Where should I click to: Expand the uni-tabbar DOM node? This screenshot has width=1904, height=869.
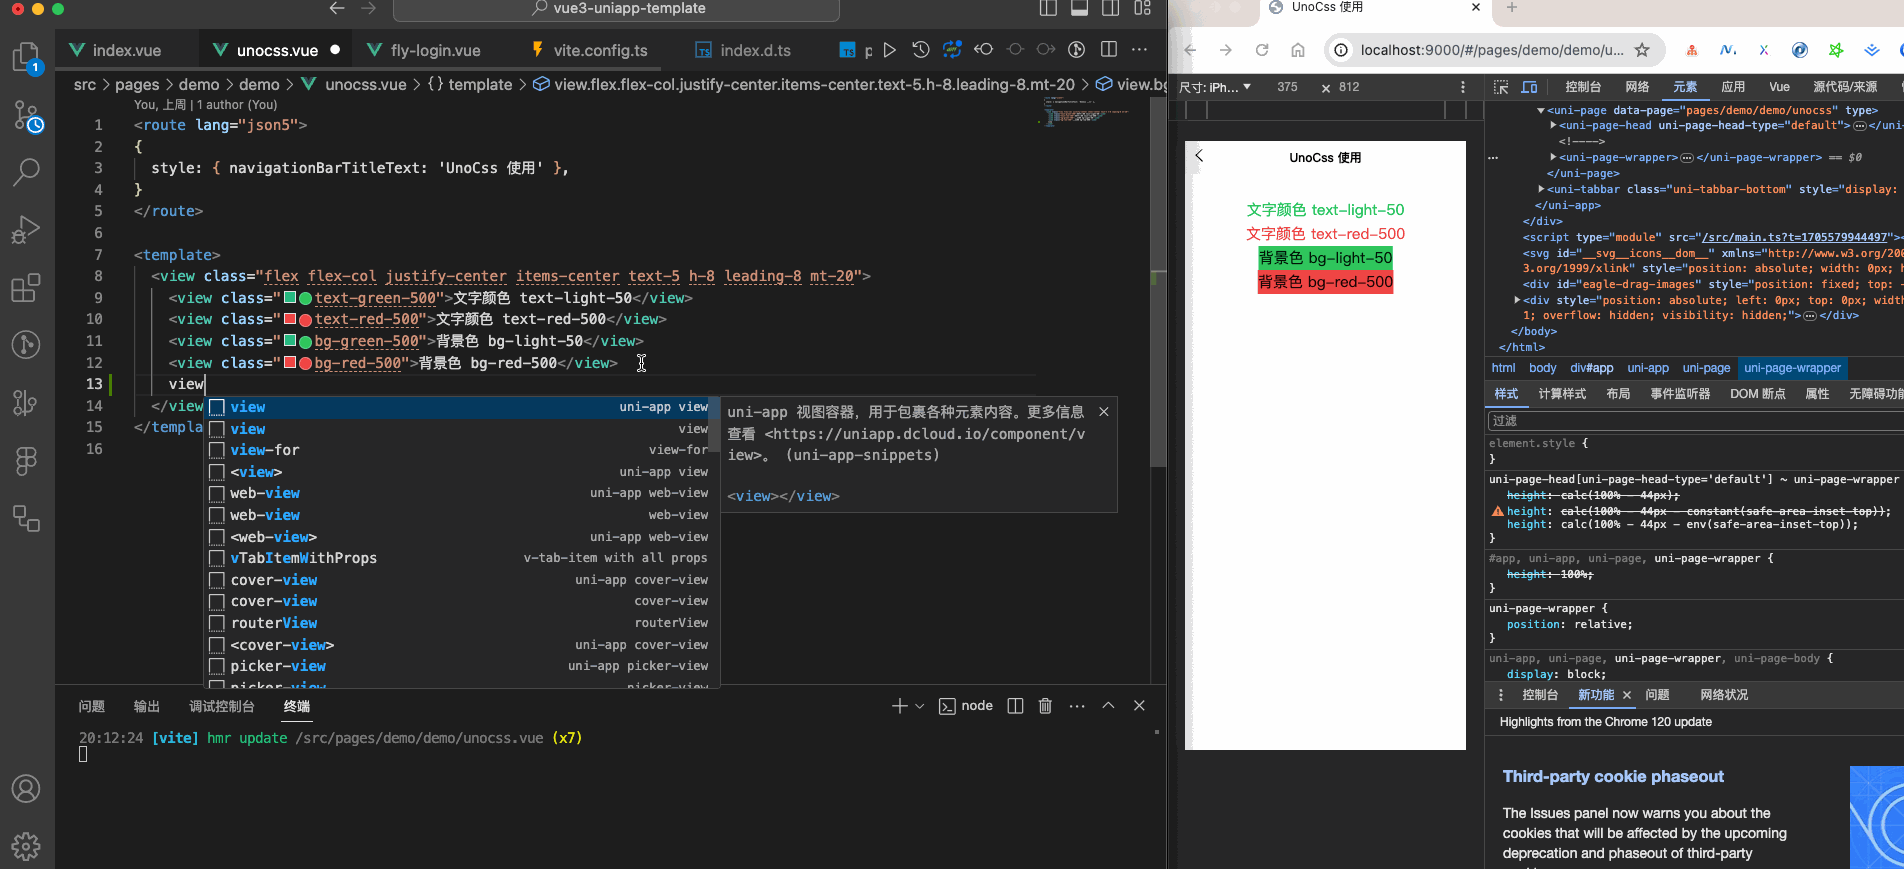click(1541, 189)
